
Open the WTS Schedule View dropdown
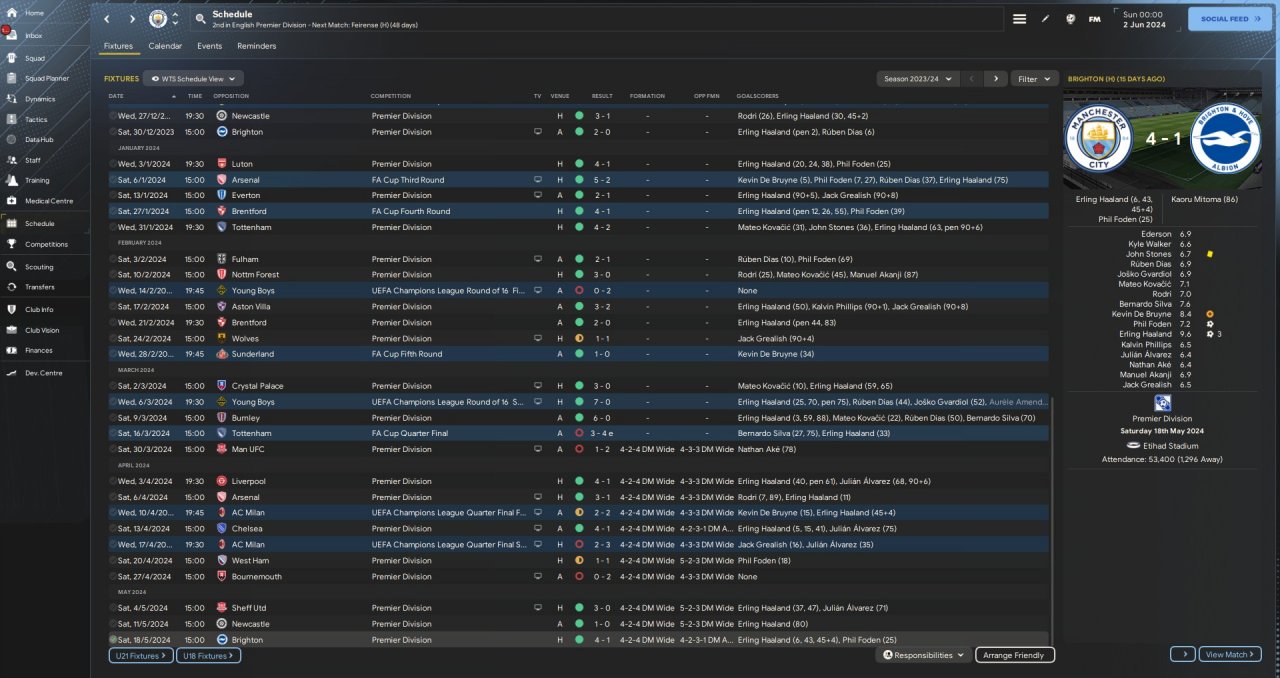(193, 78)
